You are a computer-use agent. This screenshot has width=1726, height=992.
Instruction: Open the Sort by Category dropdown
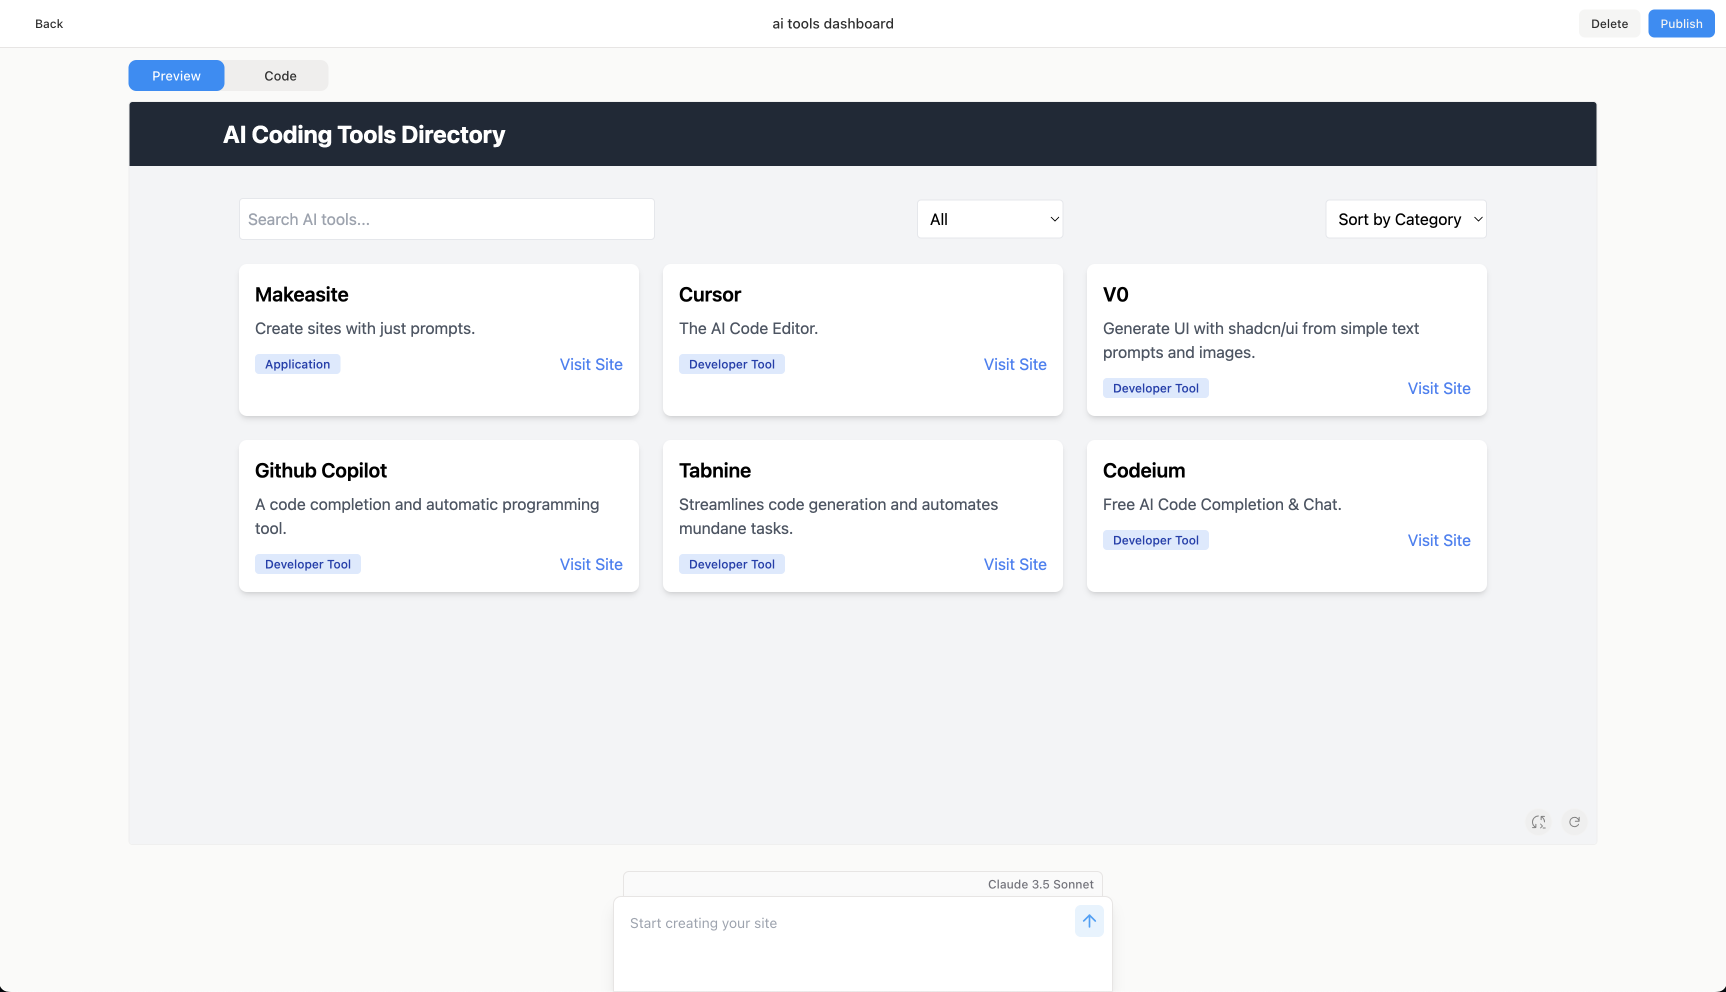(1406, 219)
